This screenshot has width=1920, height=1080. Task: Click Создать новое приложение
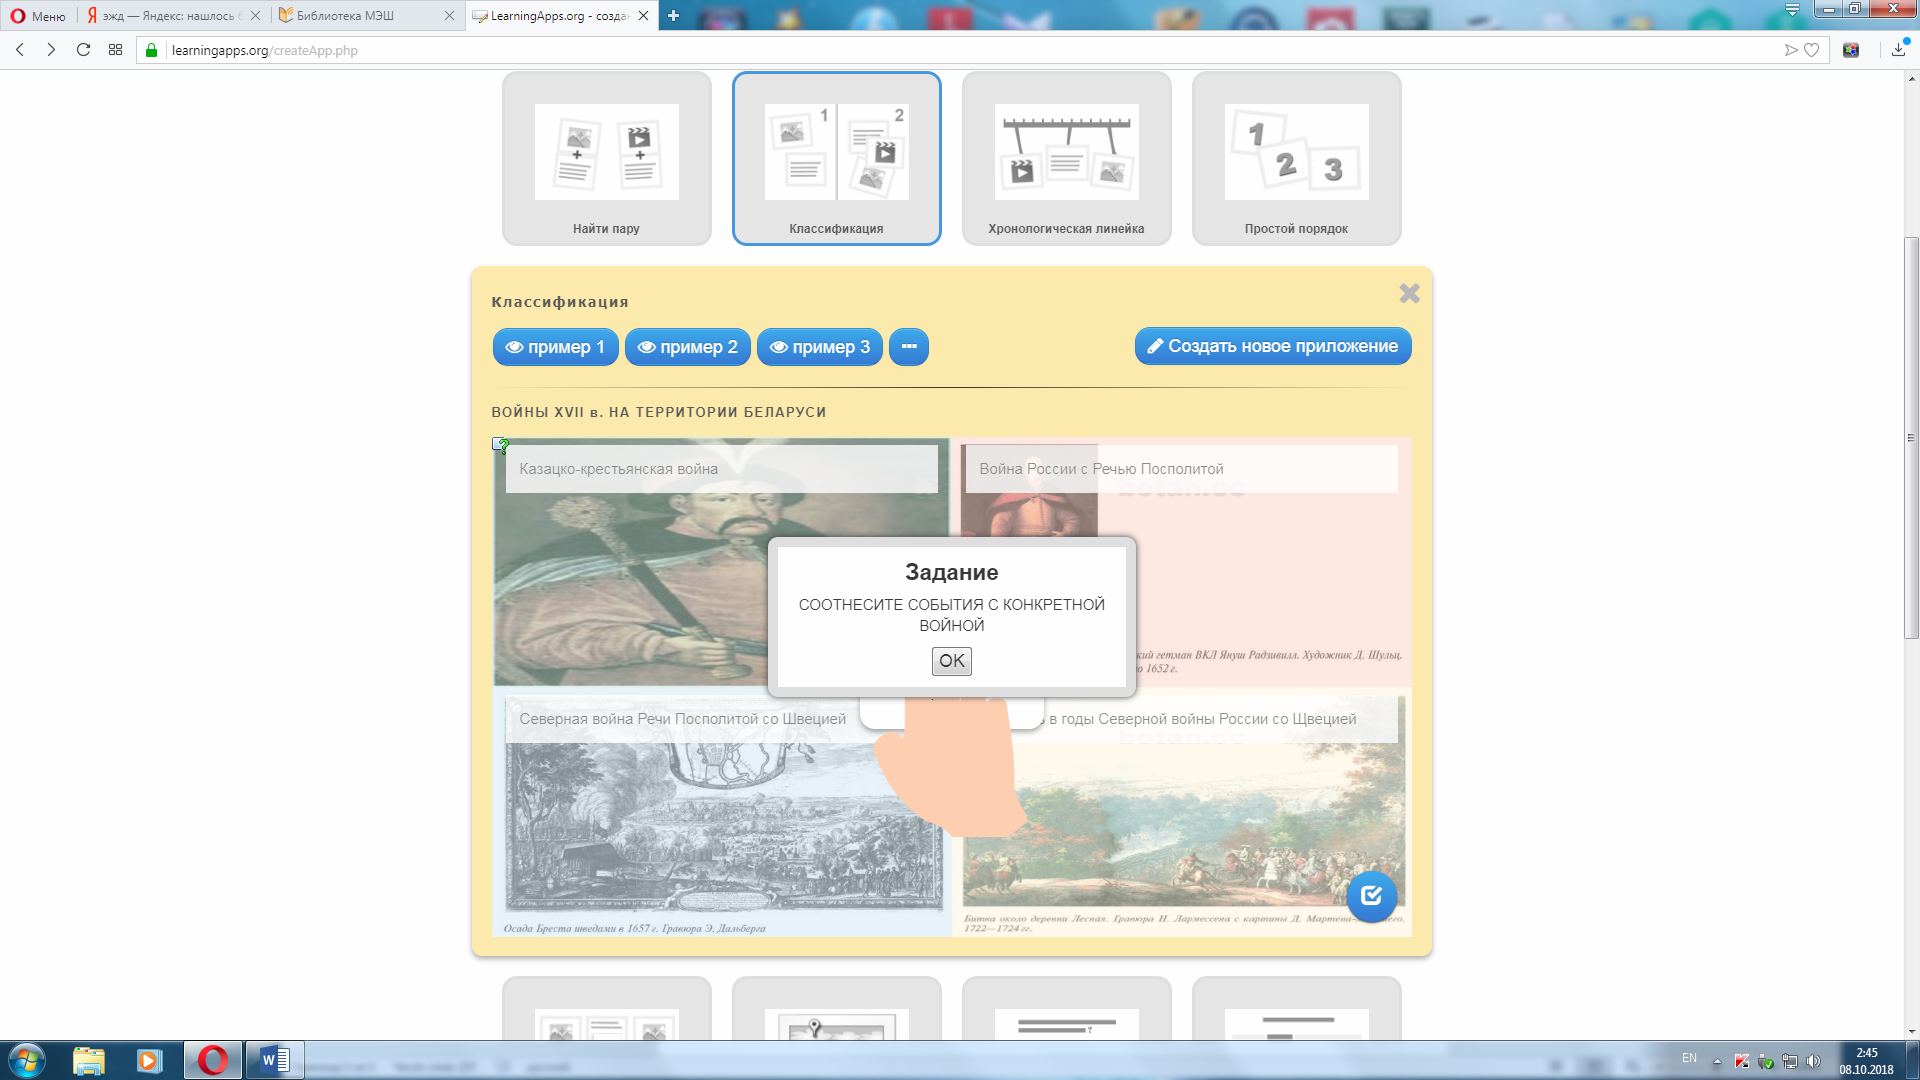point(1273,346)
